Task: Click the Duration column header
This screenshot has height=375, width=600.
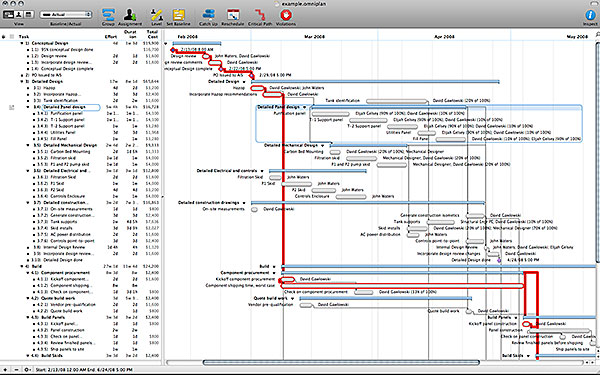Action: click(x=130, y=34)
